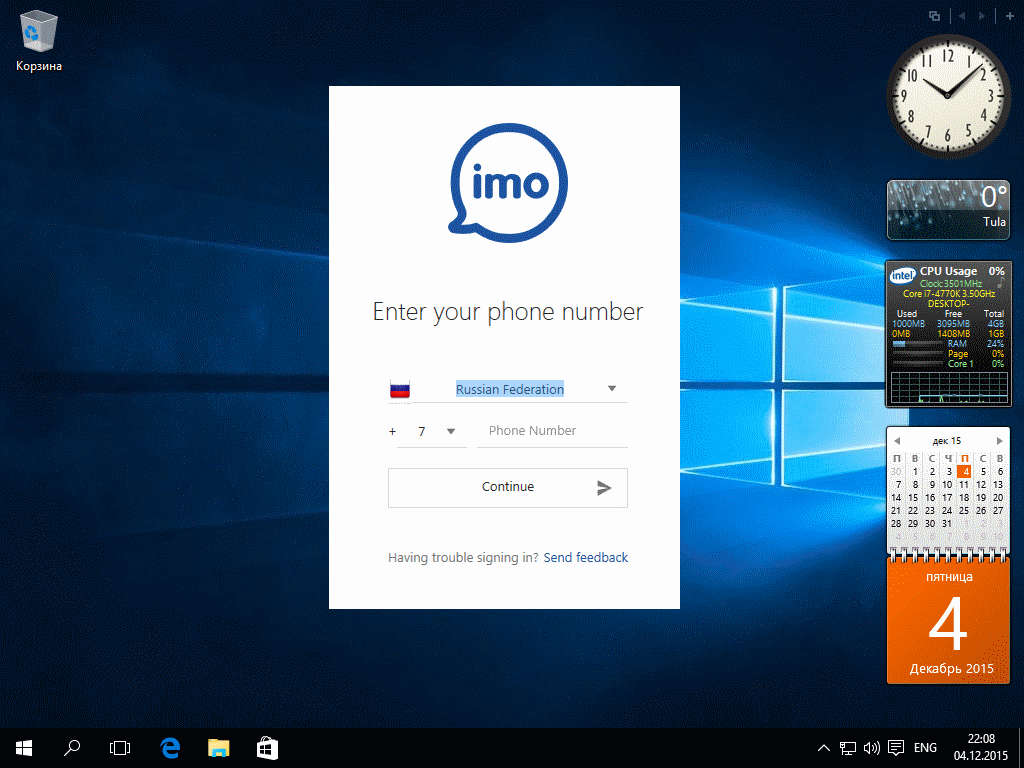This screenshot has height=768, width=1024.
Task: Click the CPU usage graph
Action: pos(949,387)
